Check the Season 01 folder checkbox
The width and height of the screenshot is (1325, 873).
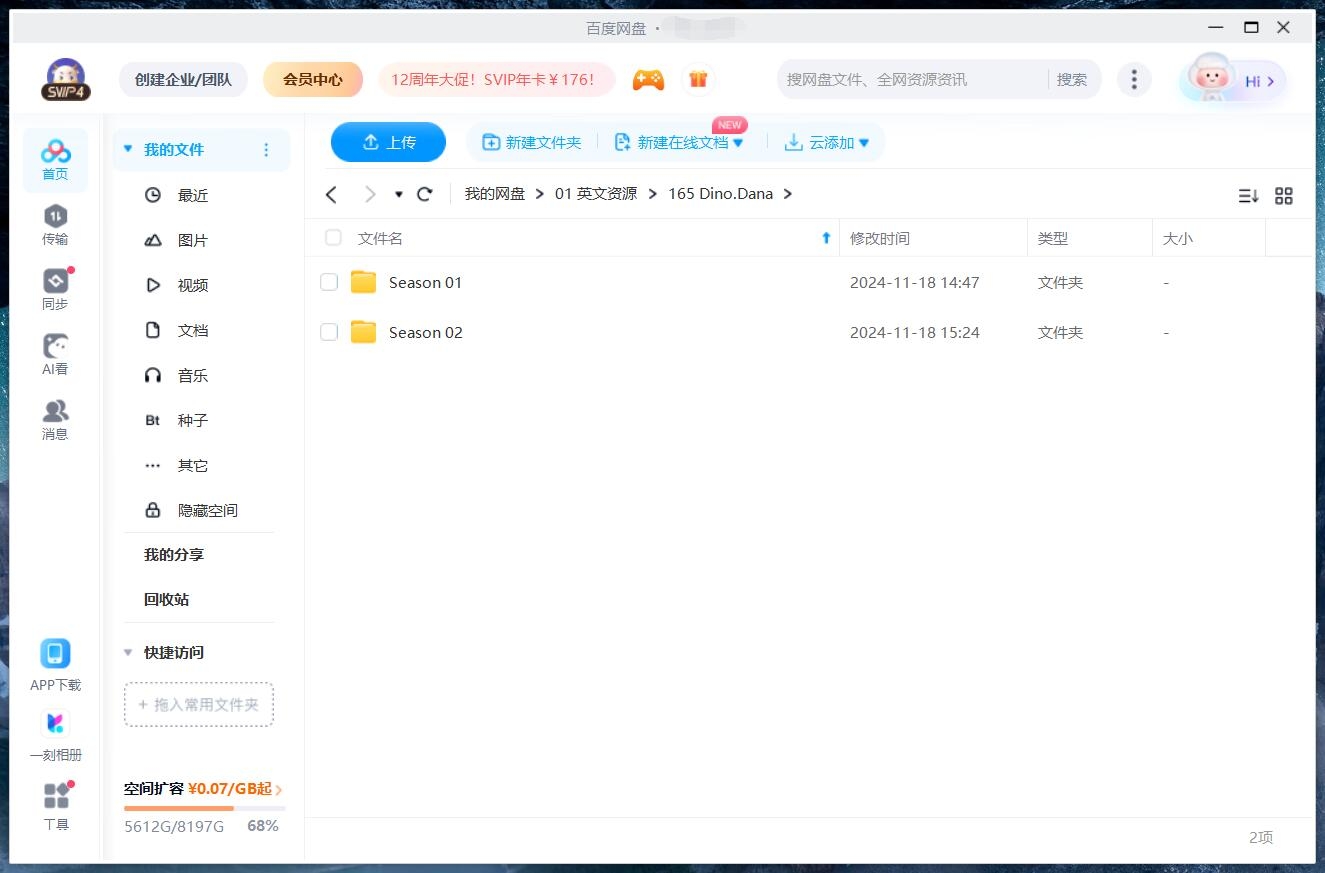point(329,282)
